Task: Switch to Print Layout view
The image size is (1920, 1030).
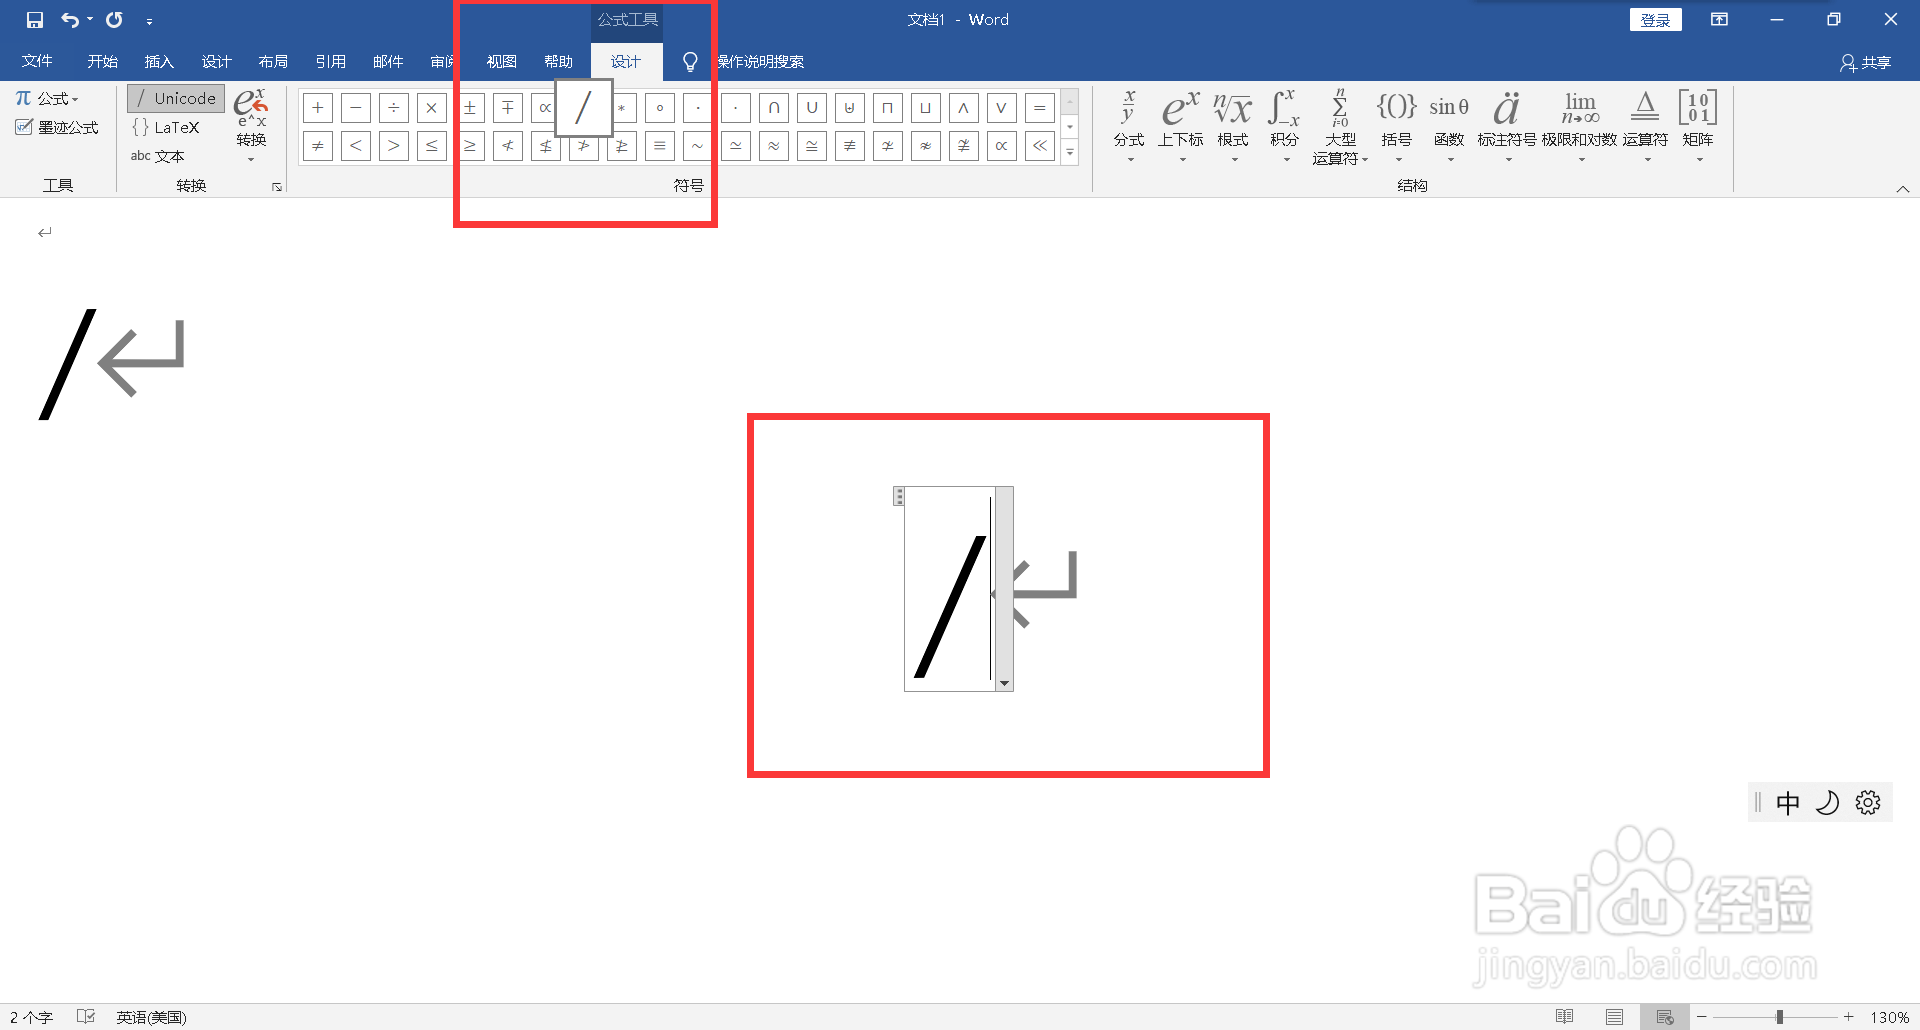Action: click(1615, 1017)
